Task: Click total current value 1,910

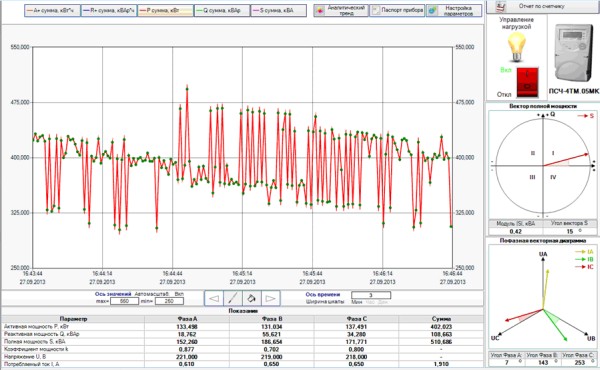Action: [441, 364]
